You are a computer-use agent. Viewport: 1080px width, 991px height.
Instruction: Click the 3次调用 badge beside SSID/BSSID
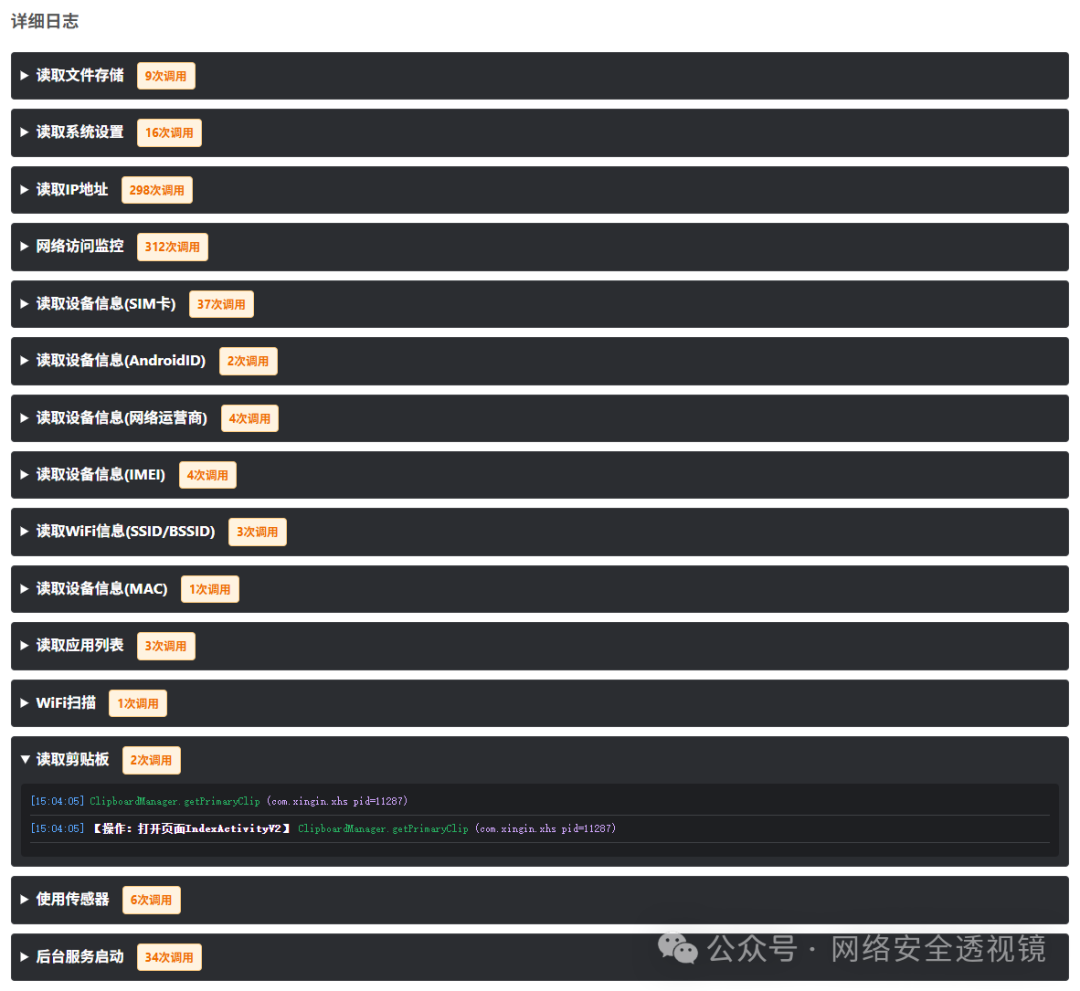(x=258, y=532)
